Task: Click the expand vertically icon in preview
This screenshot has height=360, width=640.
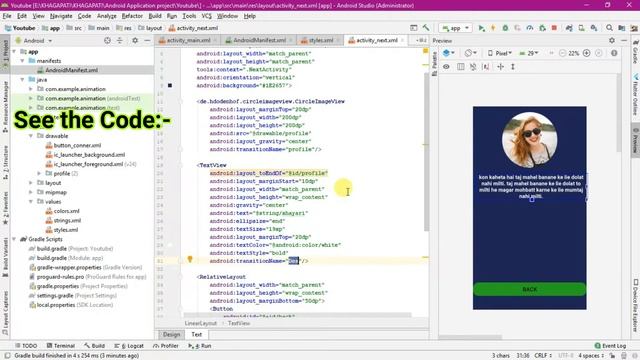Action: 513,67
